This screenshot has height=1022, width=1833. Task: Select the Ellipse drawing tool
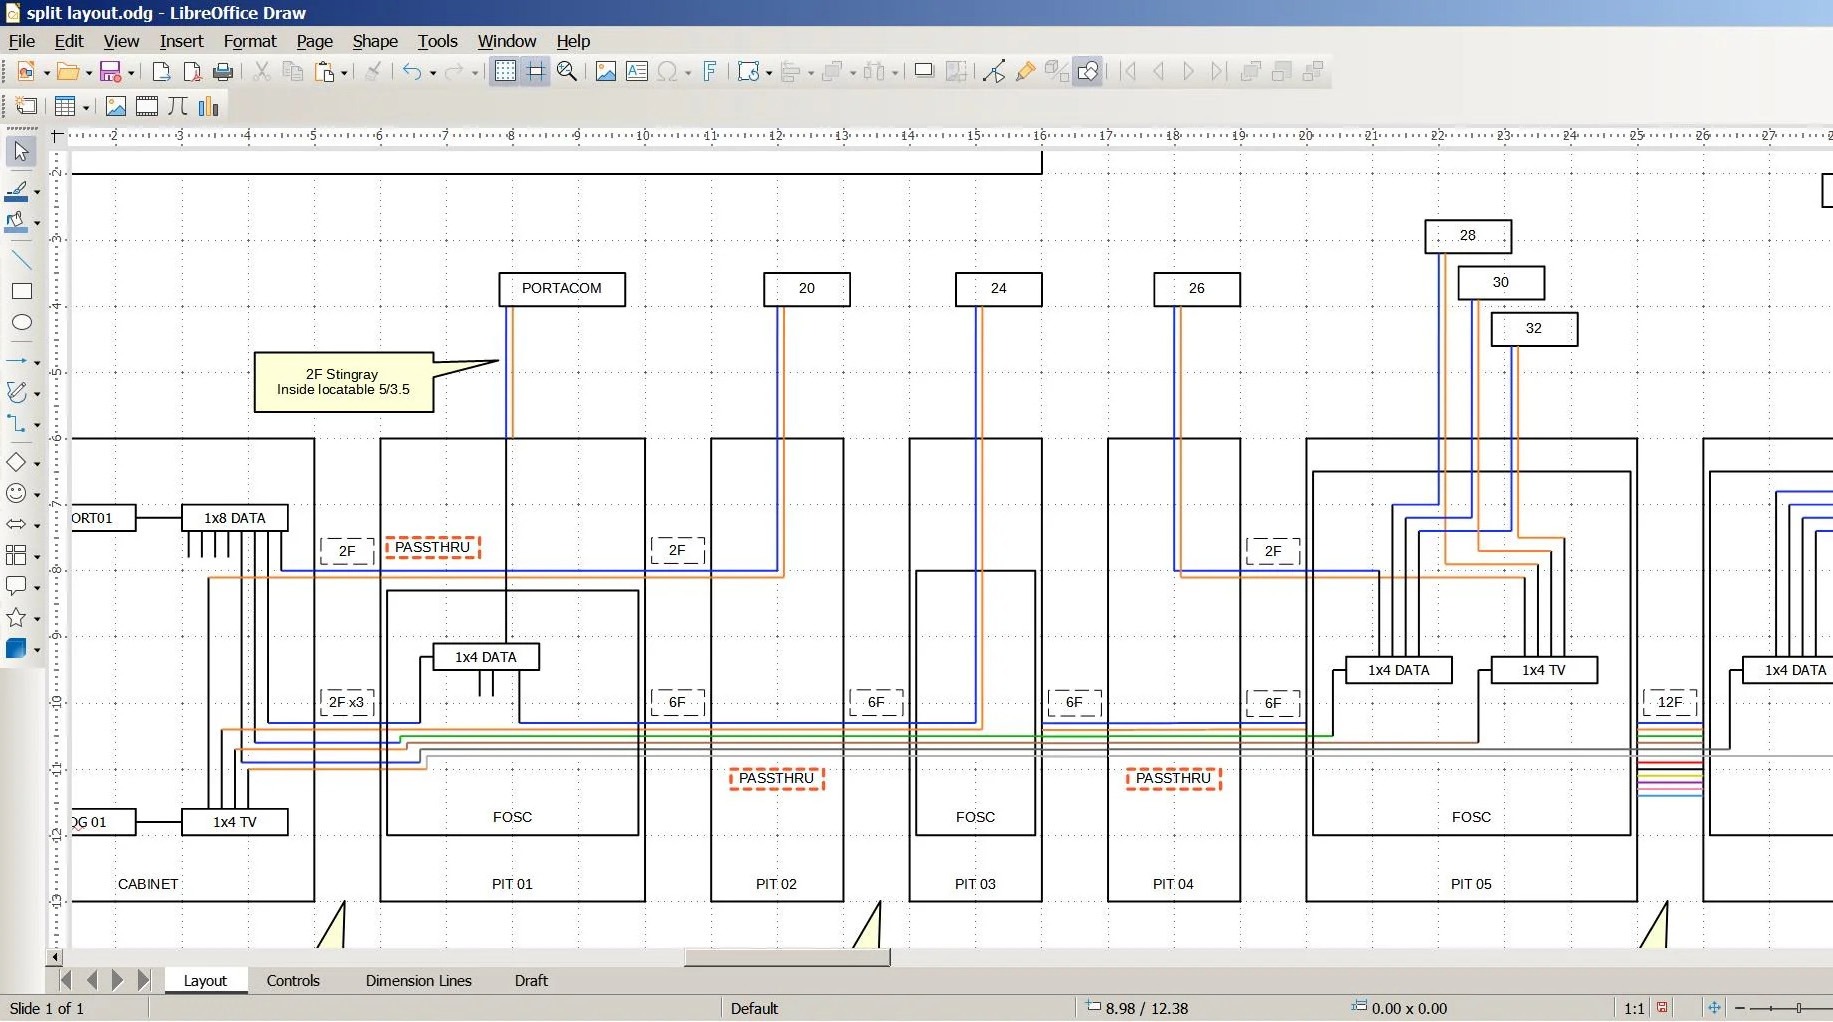[x=21, y=323]
